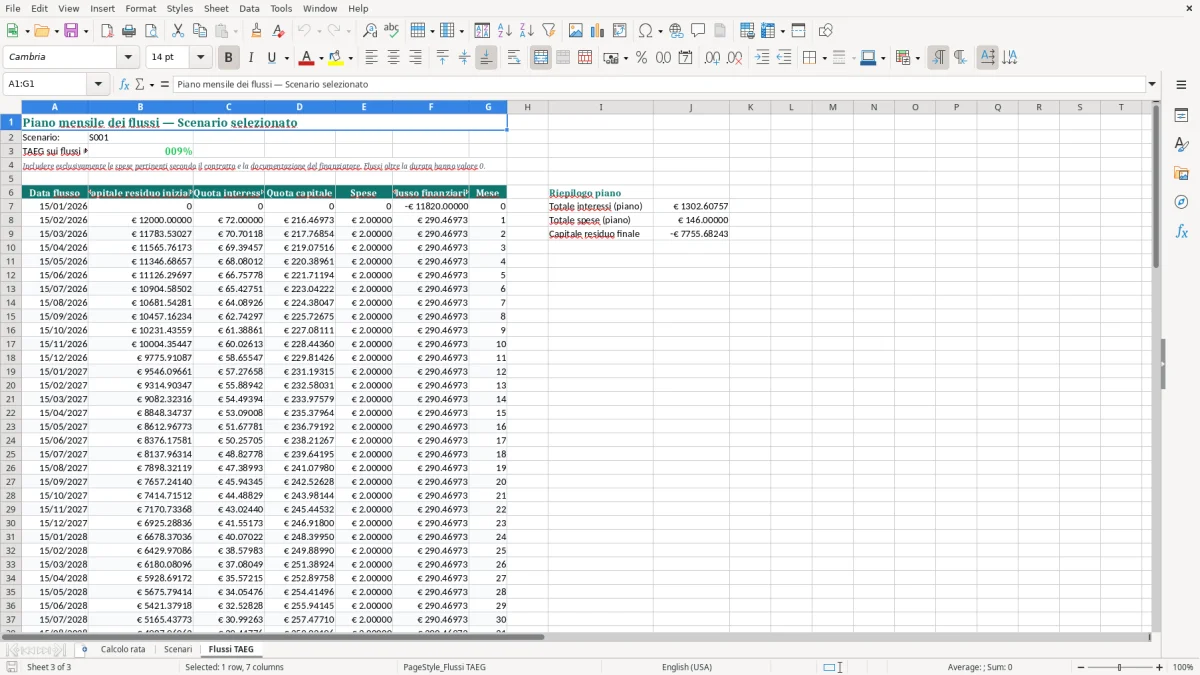Click Sort Descending icon
This screenshot has width=1200, height=675.
pos(527,31)
